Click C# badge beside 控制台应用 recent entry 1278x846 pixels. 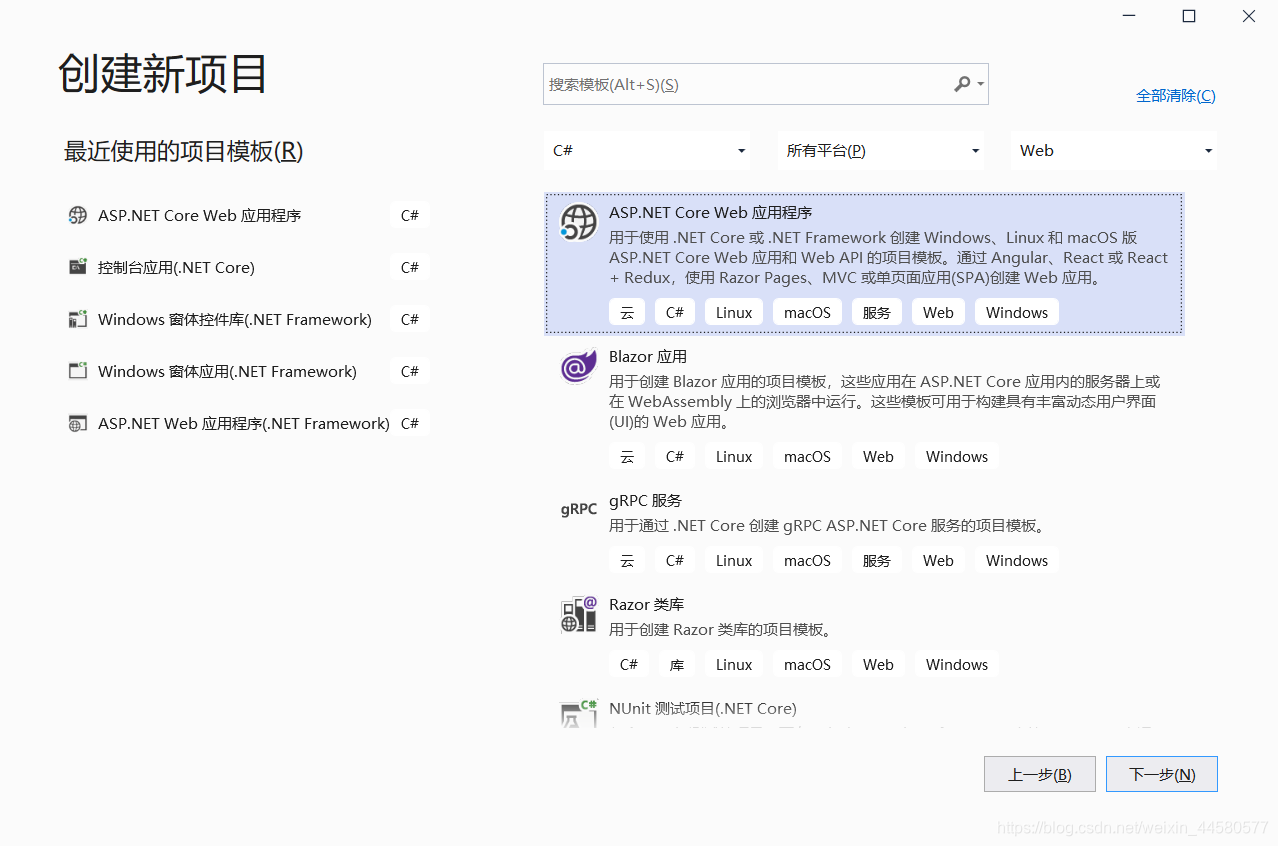tap(410, 267)
